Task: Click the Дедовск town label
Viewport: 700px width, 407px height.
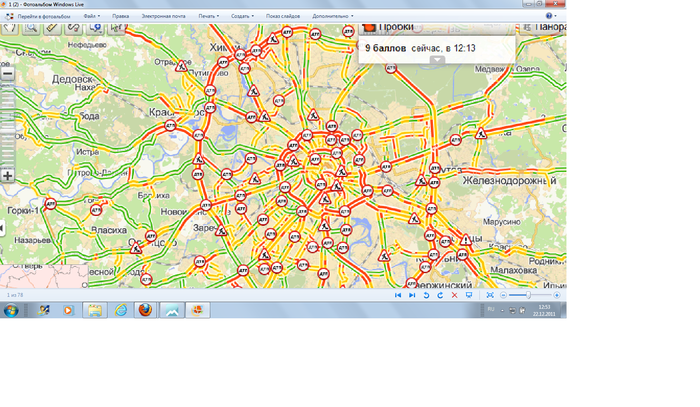Action: coord(72,79)
